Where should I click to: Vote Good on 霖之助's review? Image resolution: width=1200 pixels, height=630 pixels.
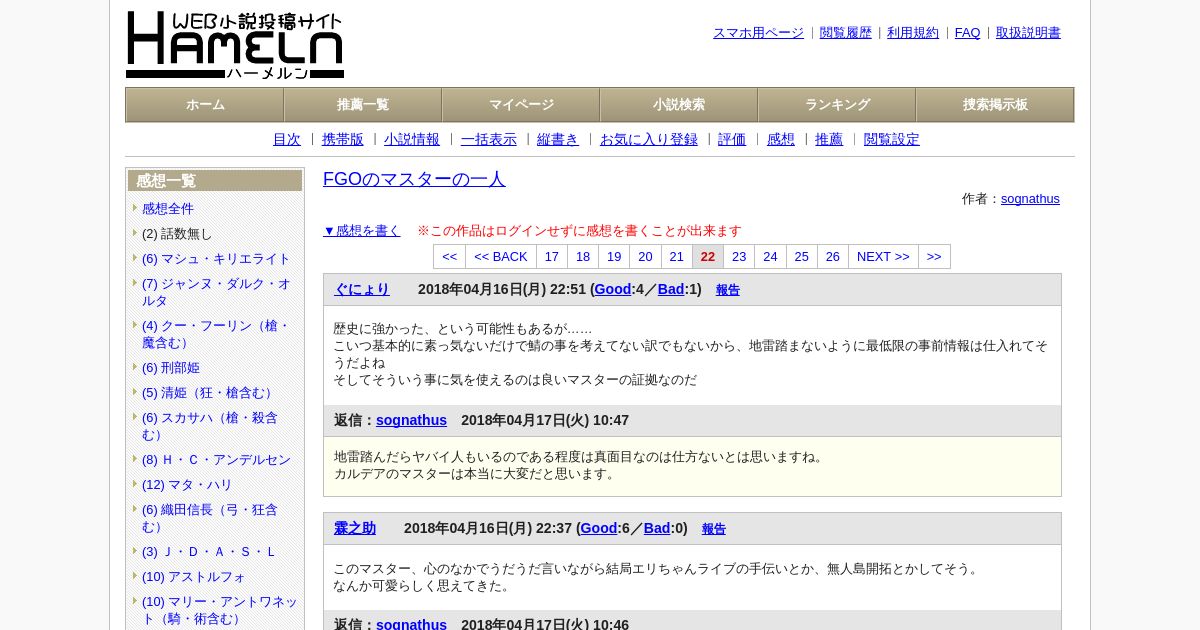[x=599, y=528]
